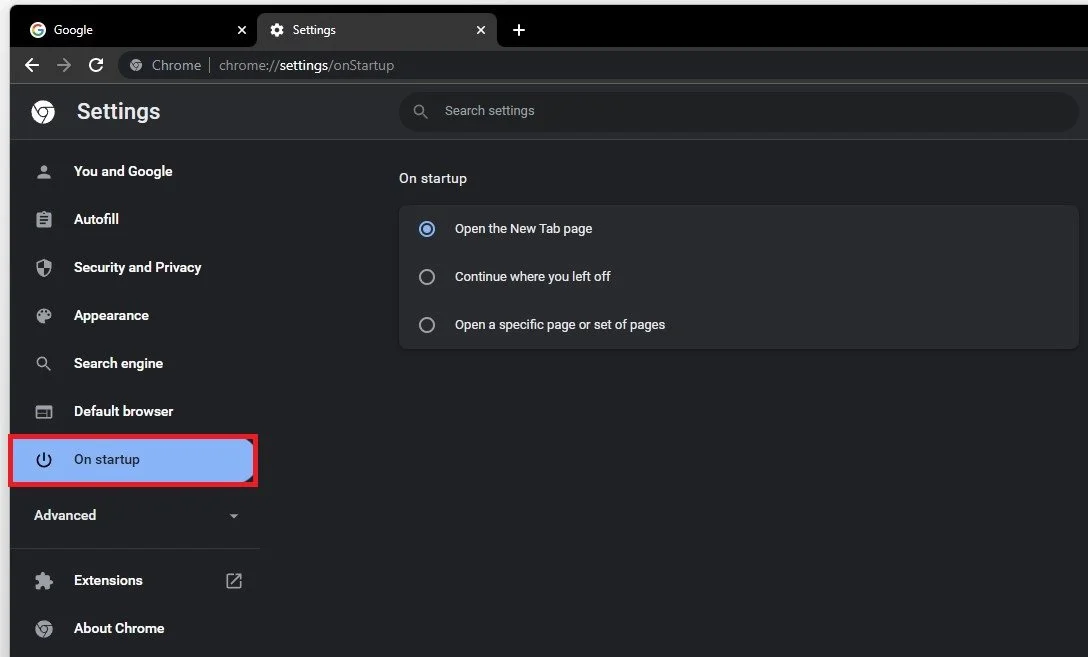This screenshot has width=1088, height=657.
Task: Click the Advanced dropdown arrow
Action: point(234,516)
